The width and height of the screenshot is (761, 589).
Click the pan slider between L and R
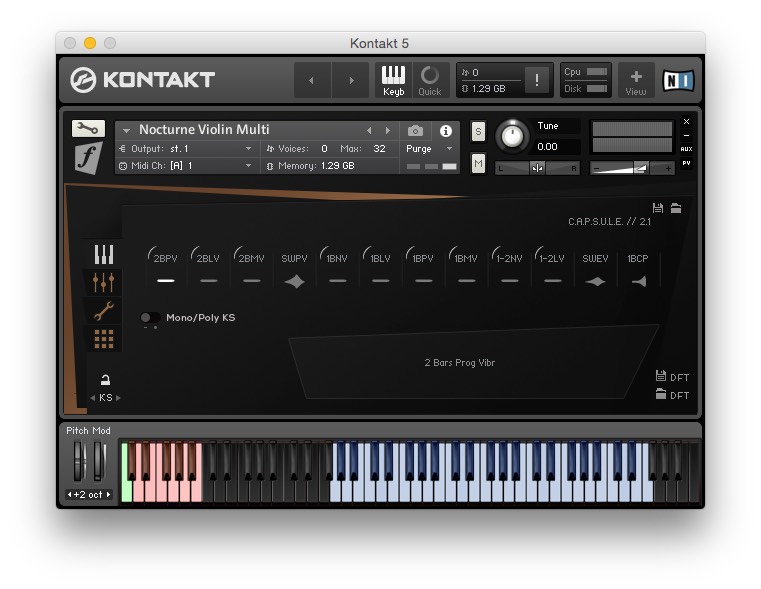(x=537, y=168)
